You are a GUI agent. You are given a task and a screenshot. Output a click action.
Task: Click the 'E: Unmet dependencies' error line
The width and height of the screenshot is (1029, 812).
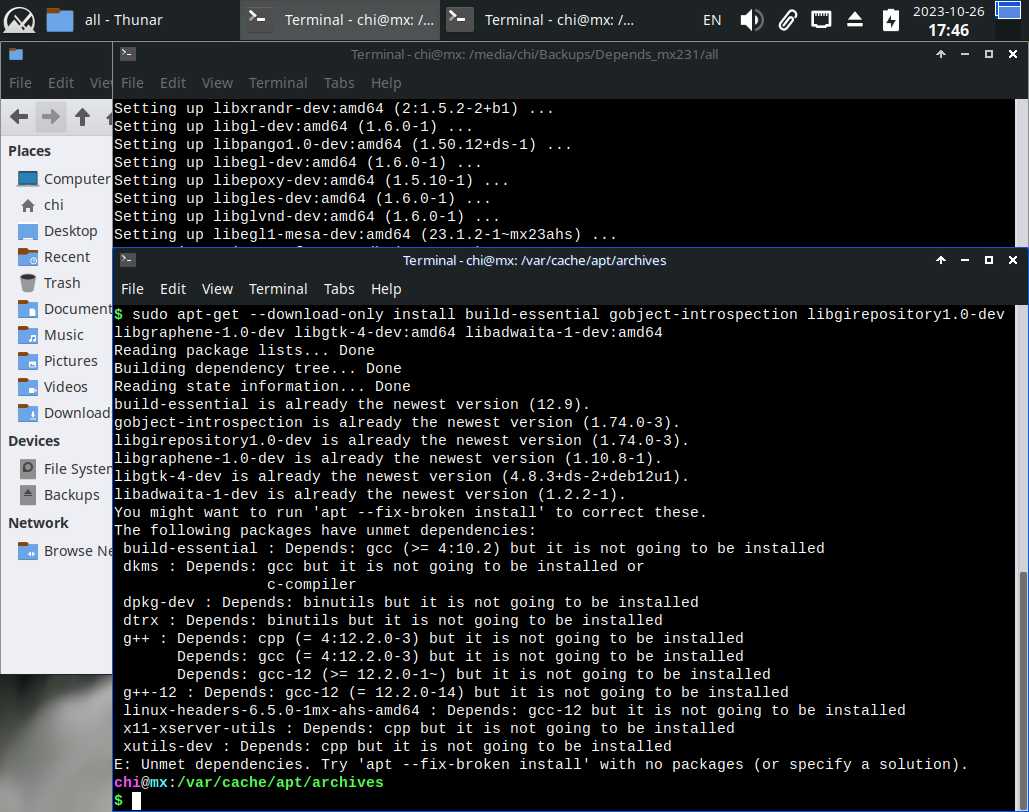point(541,764)
